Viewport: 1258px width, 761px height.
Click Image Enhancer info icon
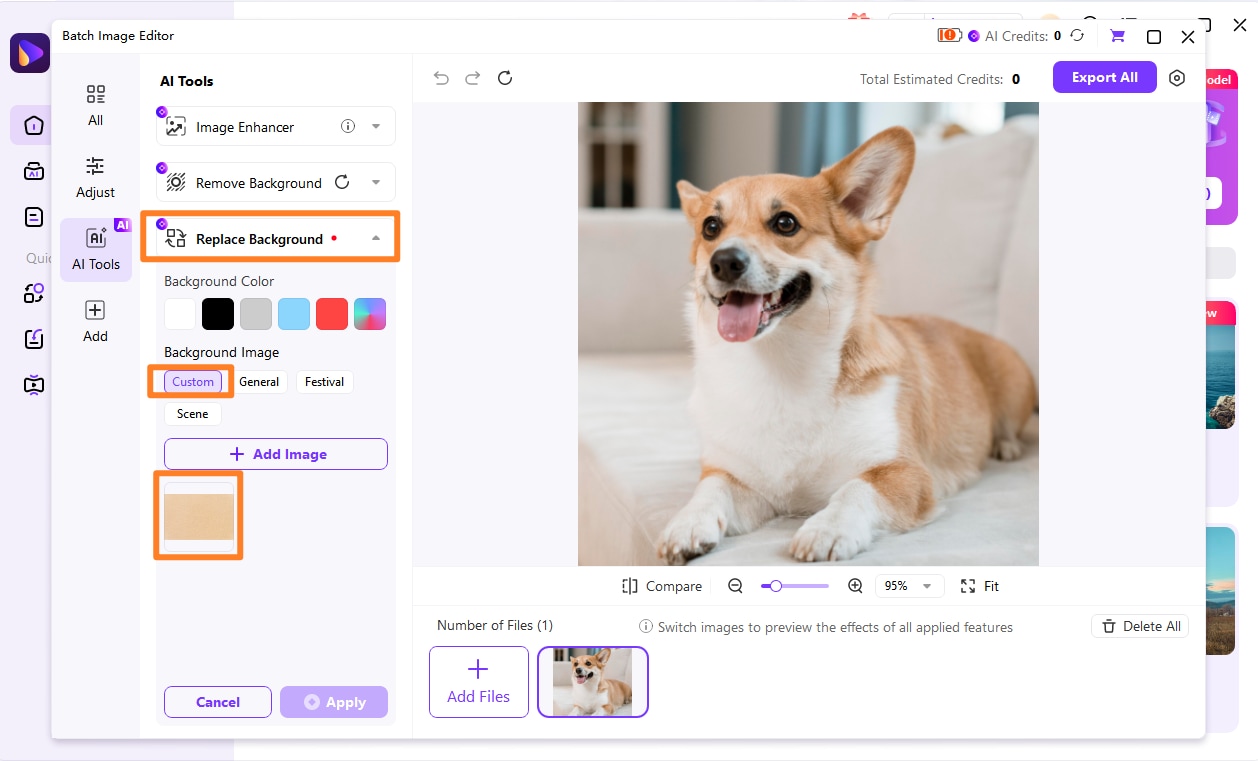pyautogui.click(x=348, y=126)
